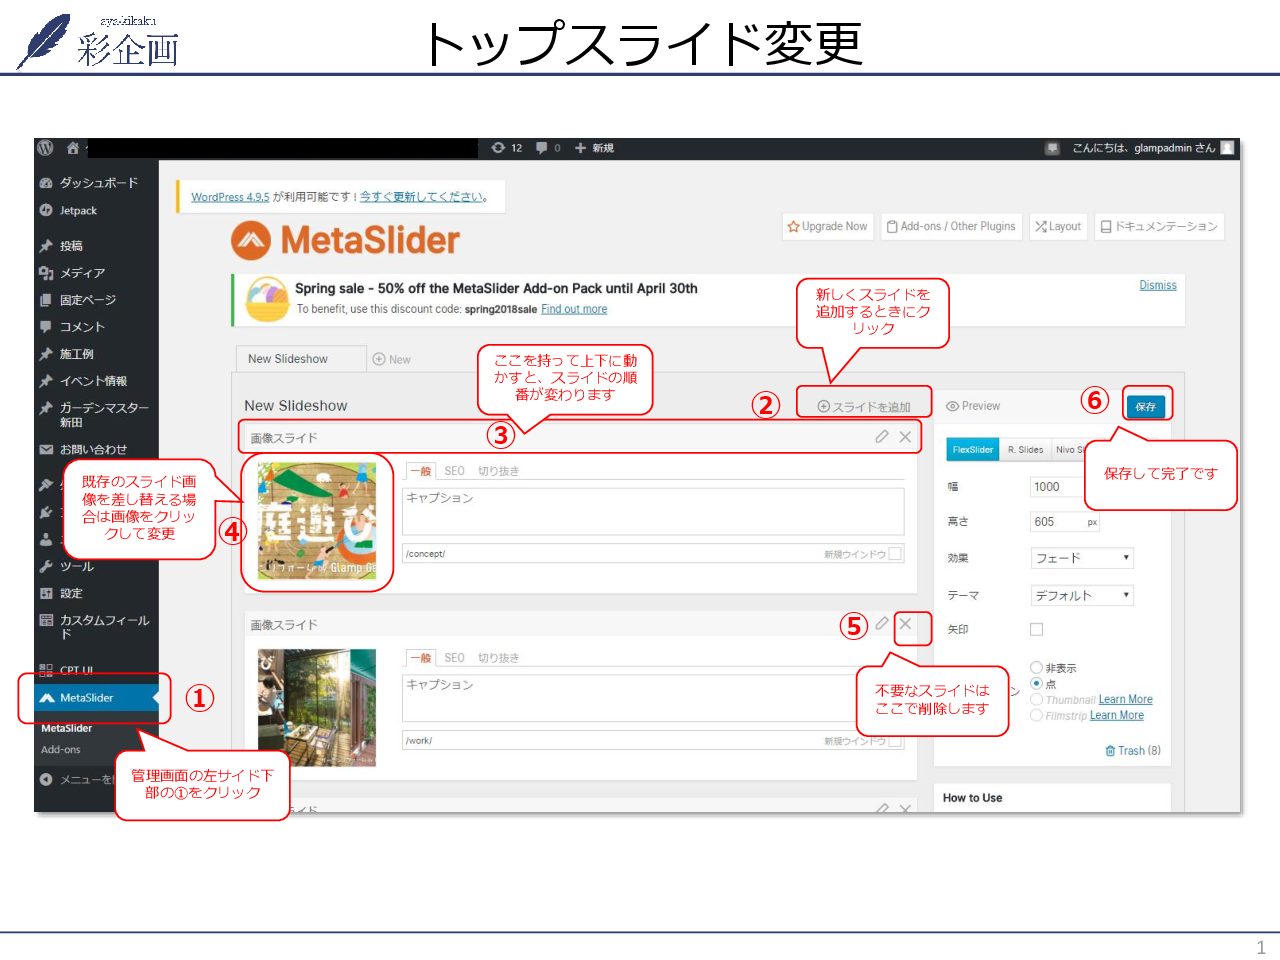Click the ガーデンマスター新田 pin icon
Viewport: 1280px width, 960px height.
pos(46,408)
